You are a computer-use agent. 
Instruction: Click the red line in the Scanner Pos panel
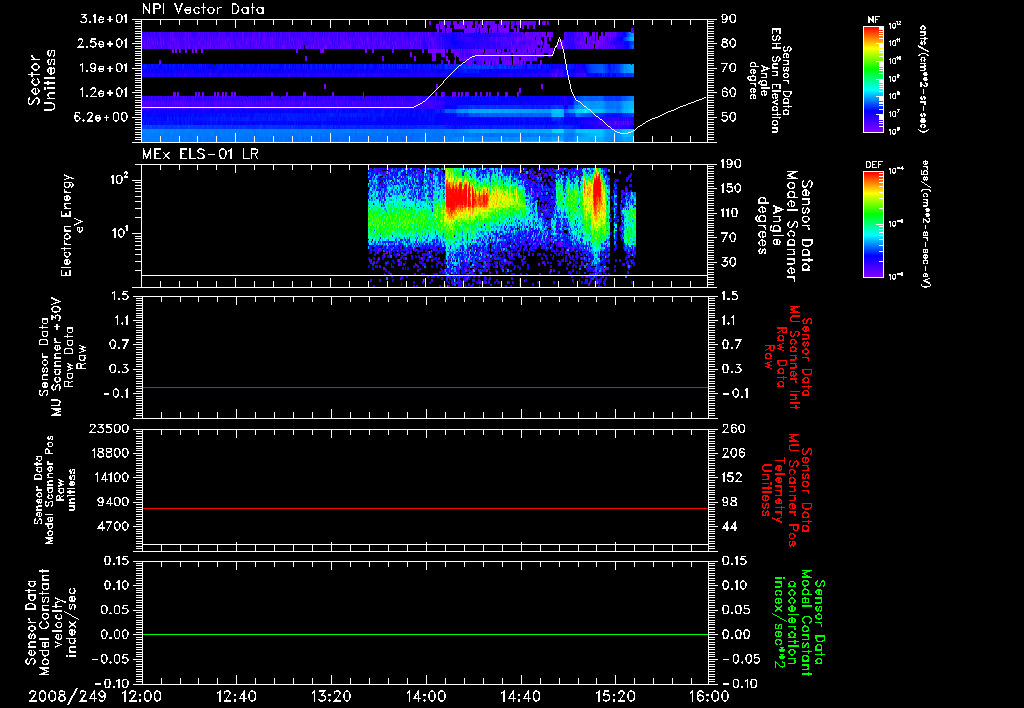click(x=425, y=508)
